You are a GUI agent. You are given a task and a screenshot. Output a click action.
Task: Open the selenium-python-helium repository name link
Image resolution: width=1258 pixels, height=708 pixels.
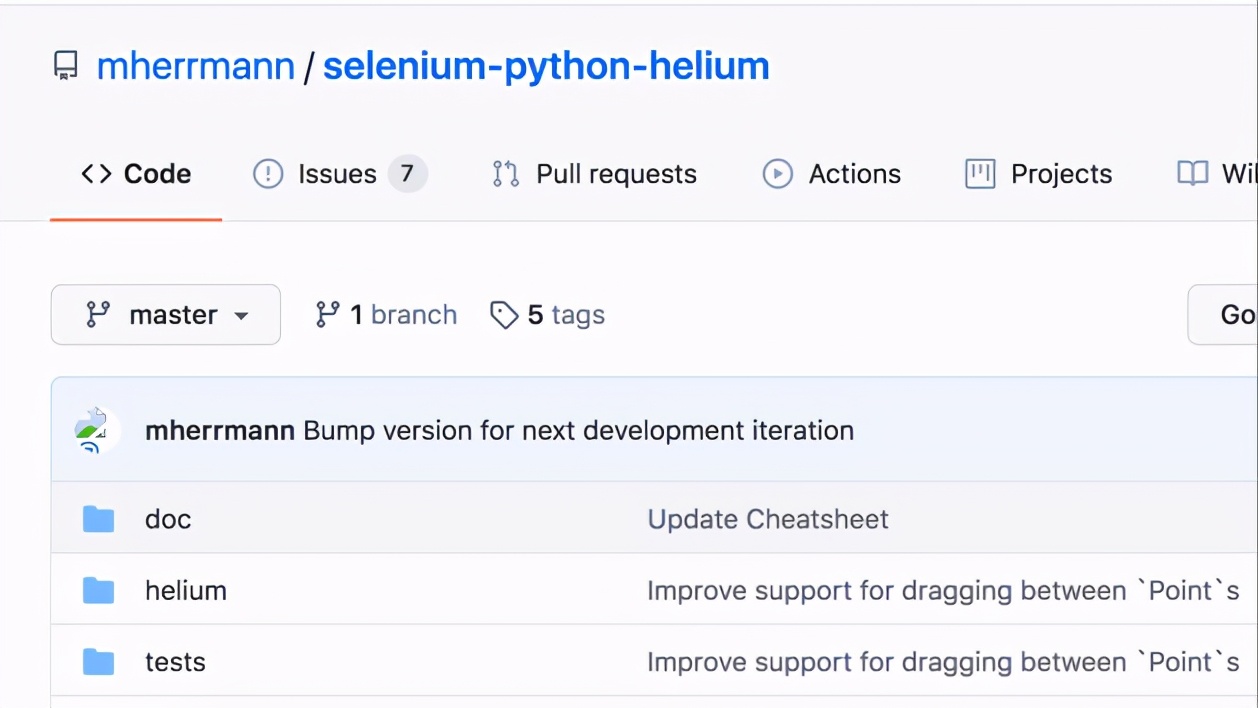[x=546, y=66]
